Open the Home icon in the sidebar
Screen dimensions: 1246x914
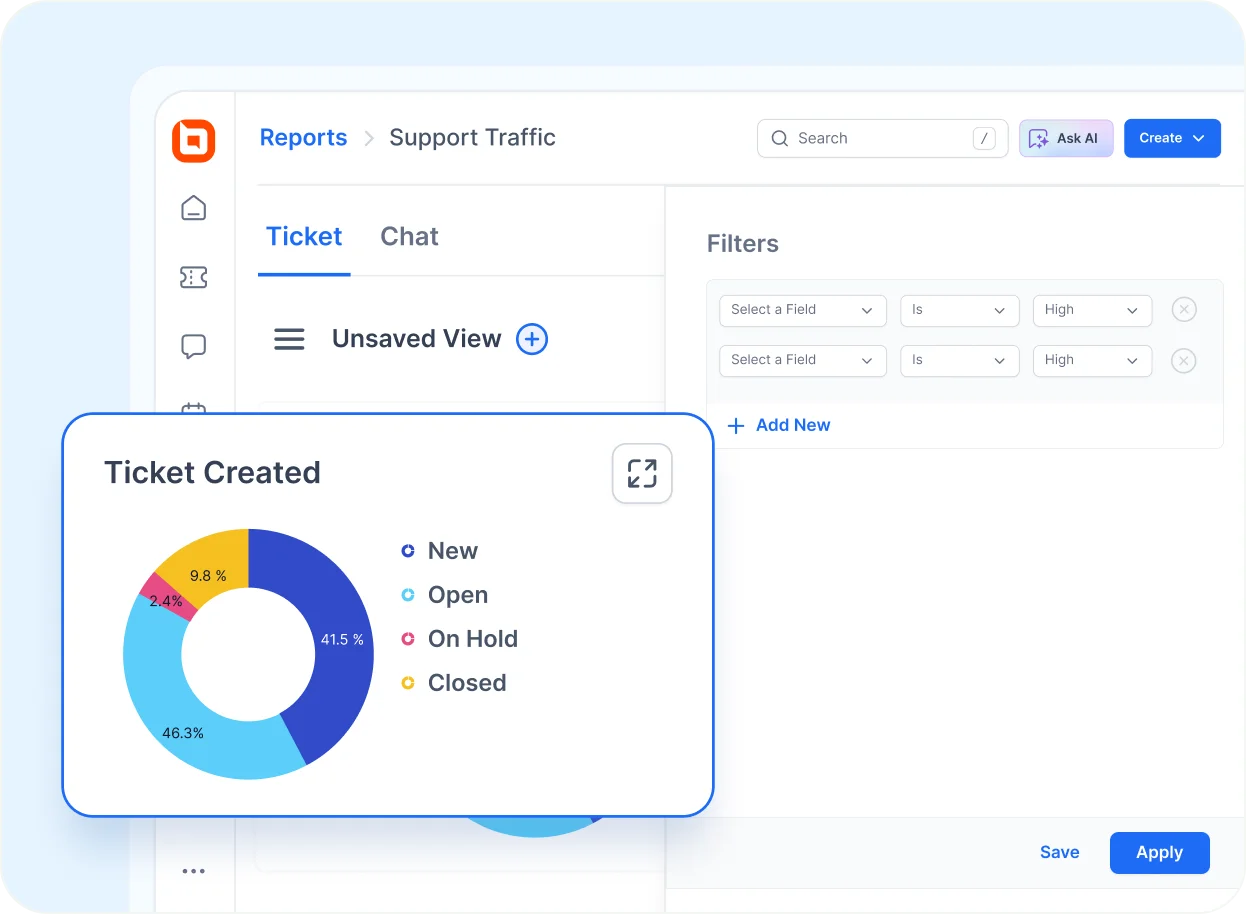pyautogui.click(x=193, y=208)
